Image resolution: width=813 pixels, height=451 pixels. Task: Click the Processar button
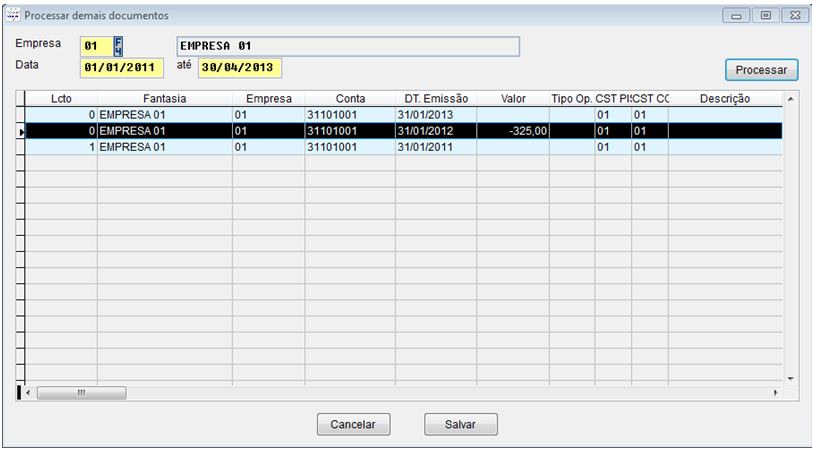click(761, 70)
